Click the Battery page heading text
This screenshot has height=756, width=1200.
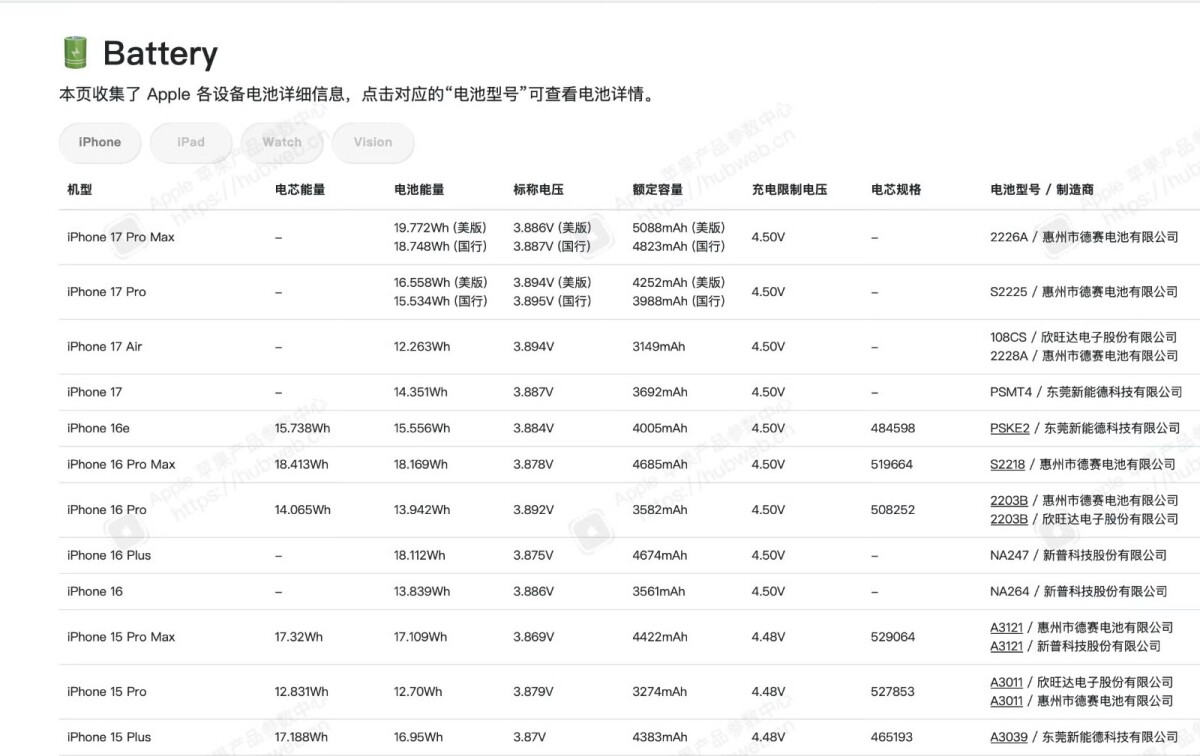coord(160,53)
